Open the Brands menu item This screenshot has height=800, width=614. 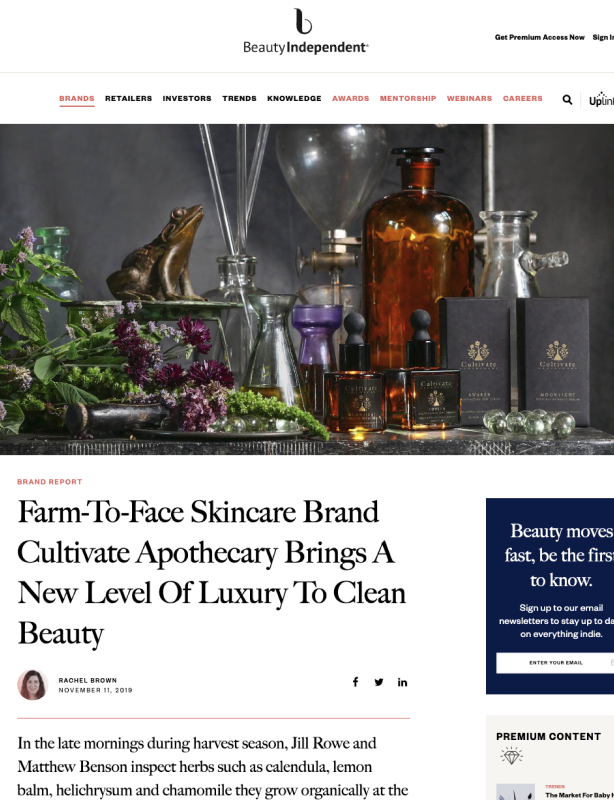click(x=77, y=98)
